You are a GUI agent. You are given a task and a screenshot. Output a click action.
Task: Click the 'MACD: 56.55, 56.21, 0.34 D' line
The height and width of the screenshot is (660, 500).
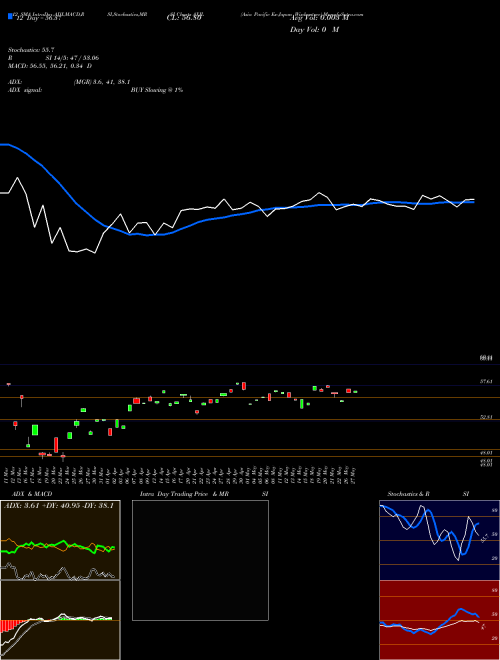50,66
